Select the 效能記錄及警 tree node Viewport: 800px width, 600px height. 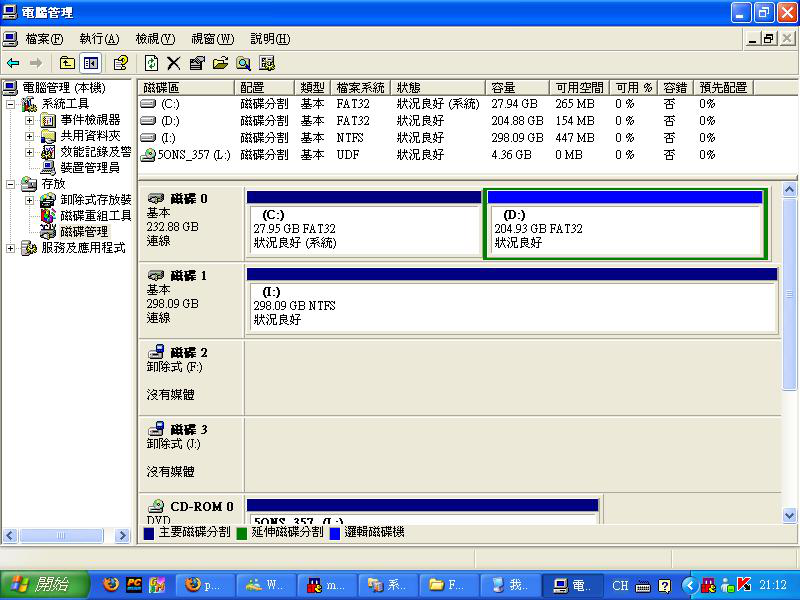(x=95, y=152)
